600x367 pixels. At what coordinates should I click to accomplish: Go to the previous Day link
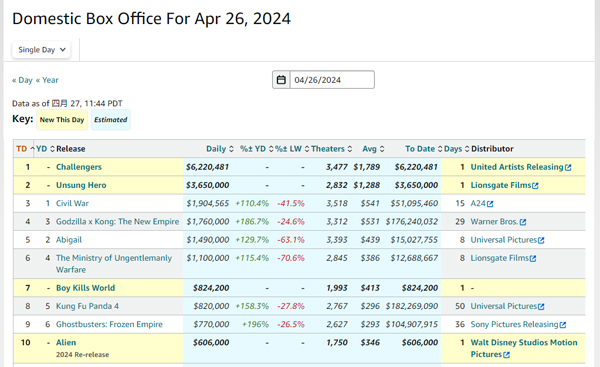[22, 80]
